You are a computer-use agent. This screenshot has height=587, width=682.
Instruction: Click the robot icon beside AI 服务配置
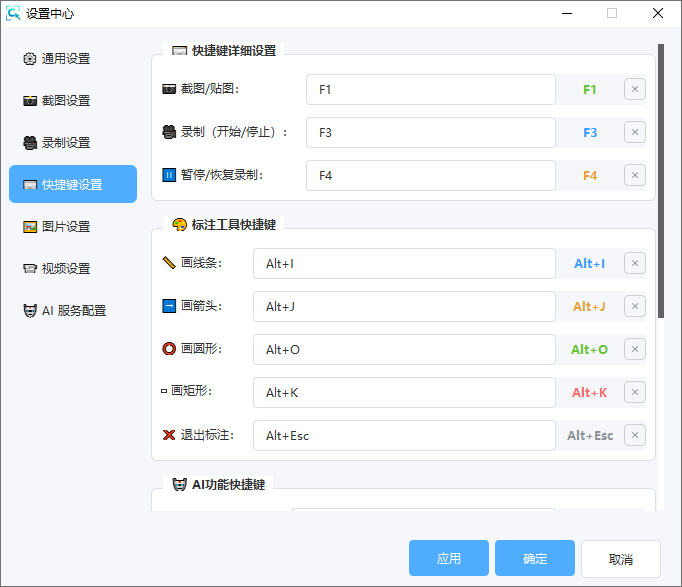coord(30,310)
